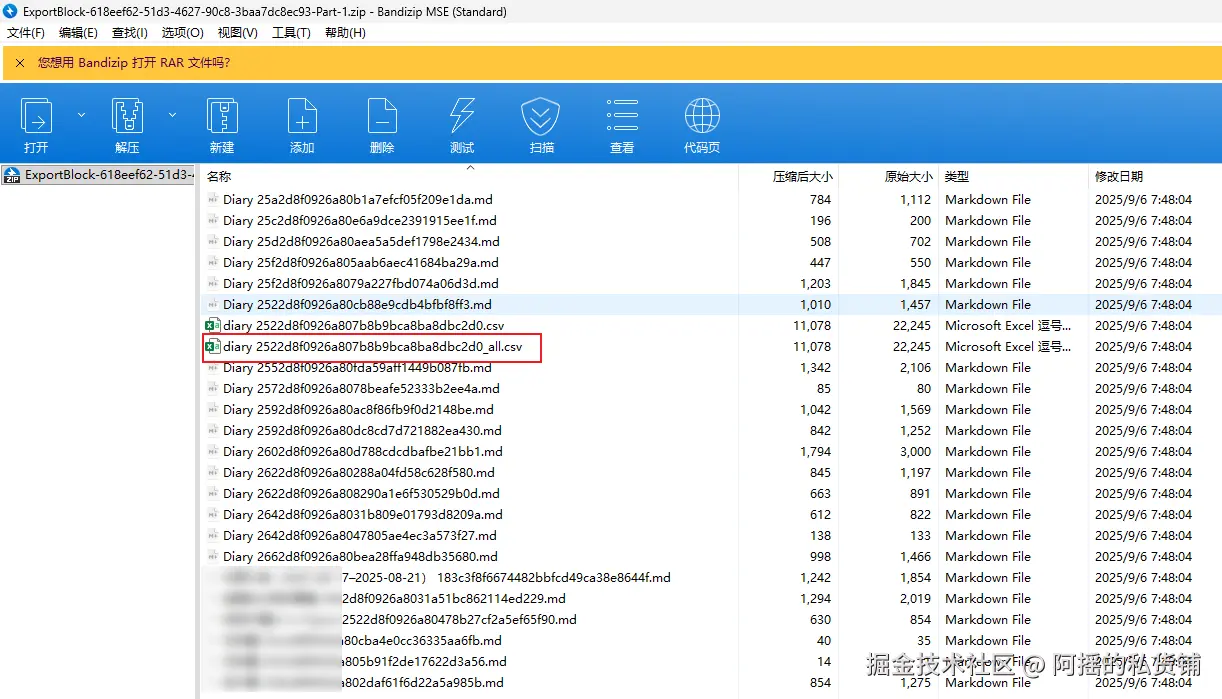Select file Diary 2622d8f0926a808290a1e6f530529b0d.md
This screenshot has width=1222, height=699.
pos(361,494)
